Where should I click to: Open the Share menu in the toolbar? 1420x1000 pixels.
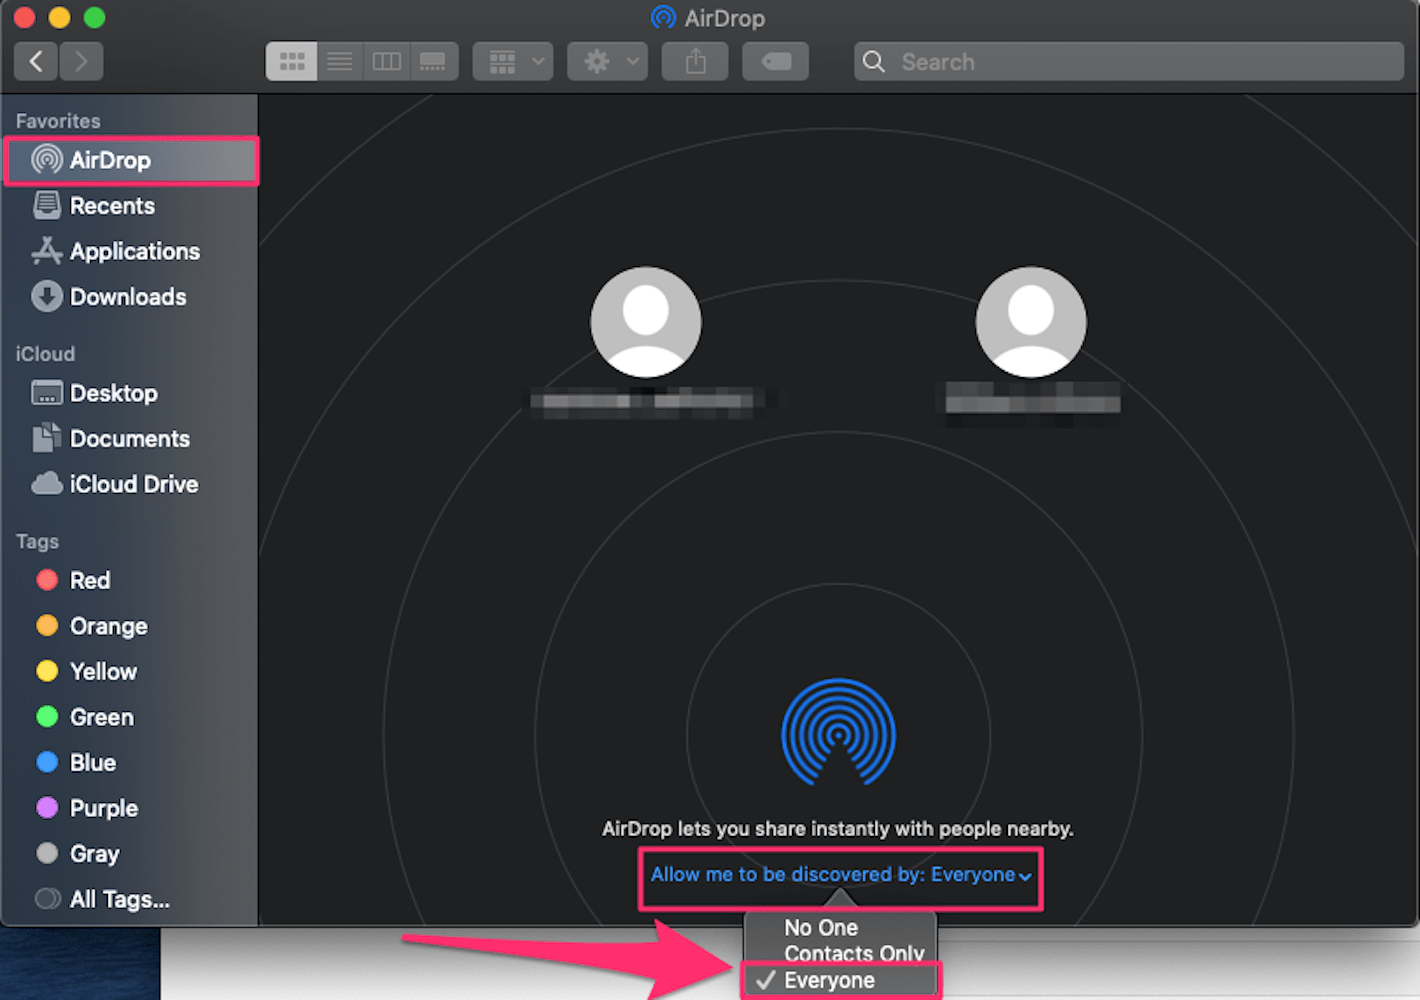[x=694, y=61]
